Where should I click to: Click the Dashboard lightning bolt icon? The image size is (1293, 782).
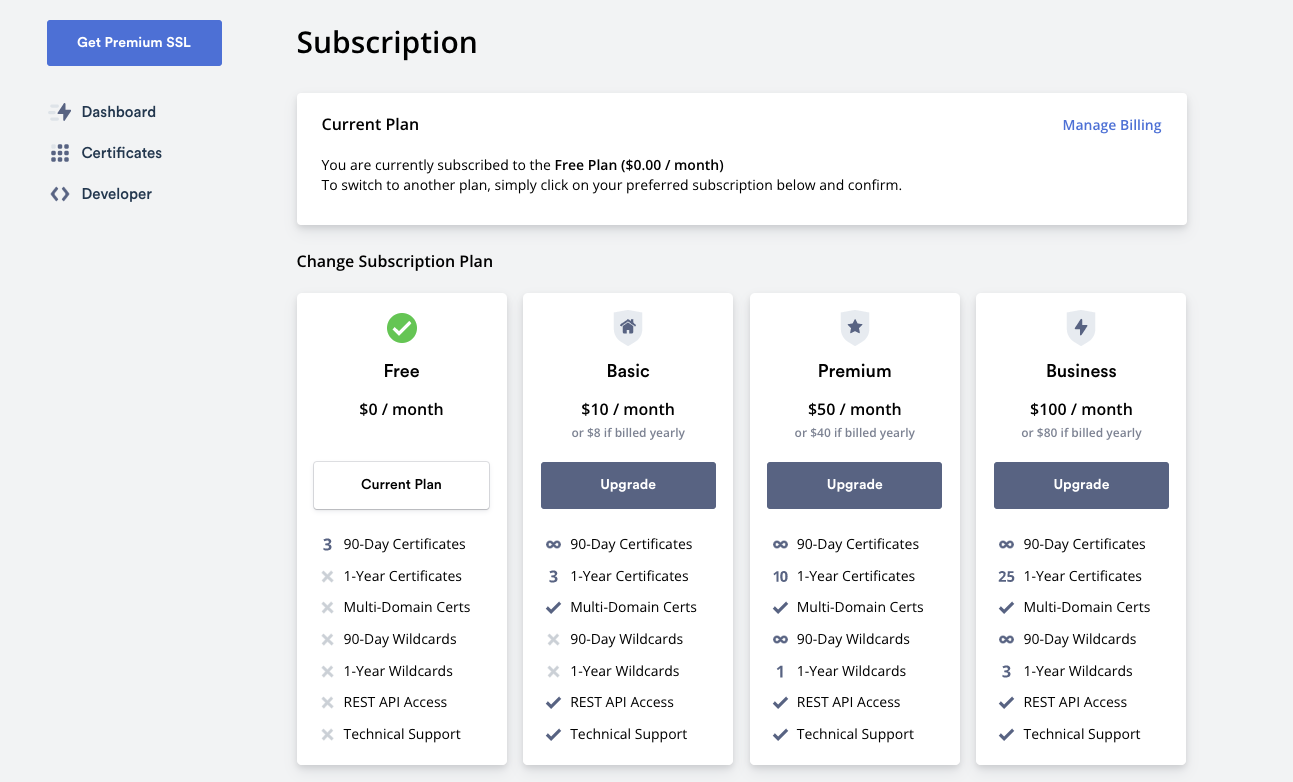pos(60,112)
